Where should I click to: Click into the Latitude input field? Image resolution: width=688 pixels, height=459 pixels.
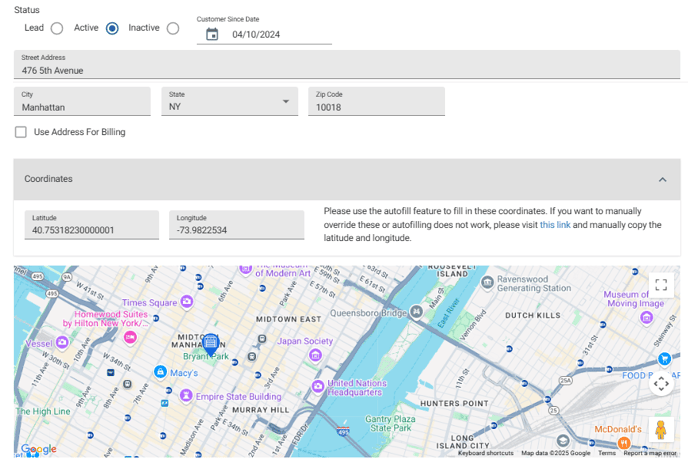tap(91, 230)
